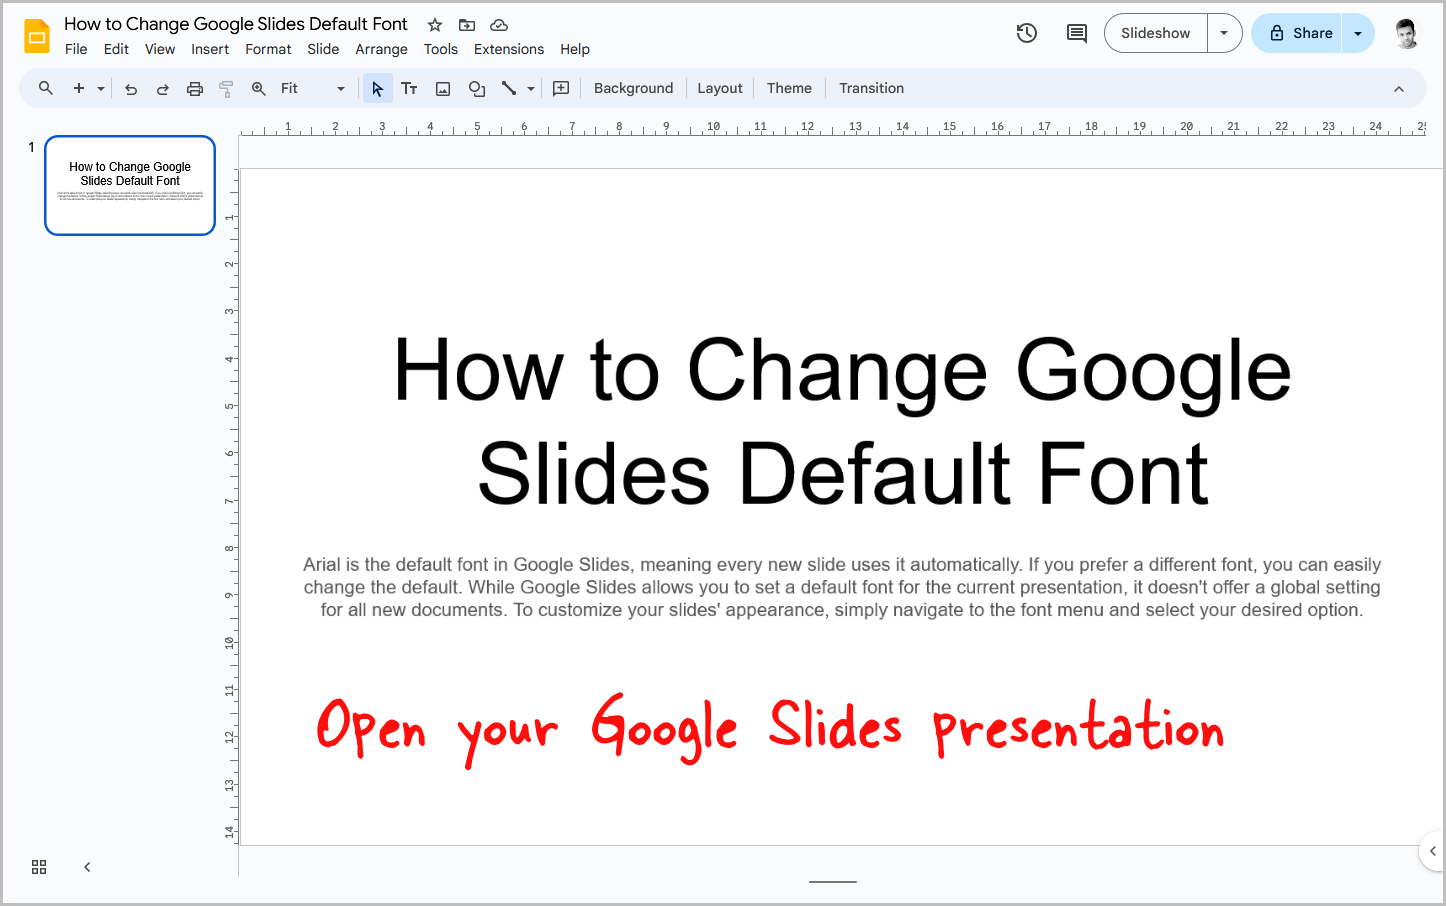Click the zoom magnifier tool
The image size is (1446, 906).
(x=259, y=89)
